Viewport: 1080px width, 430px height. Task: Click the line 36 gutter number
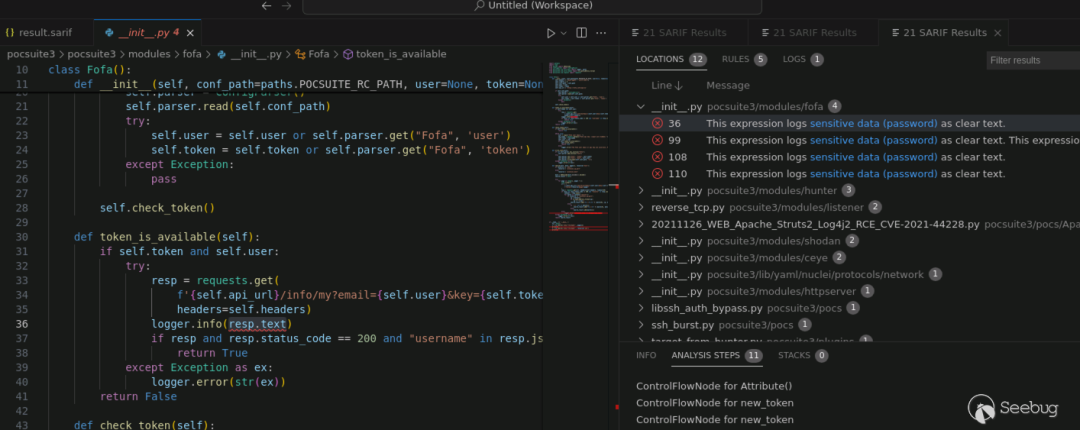point(21,324)
